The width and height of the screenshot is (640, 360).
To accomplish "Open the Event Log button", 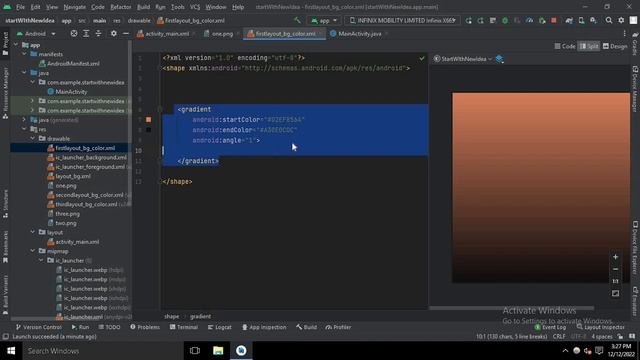I will click(x=550, y=327).
